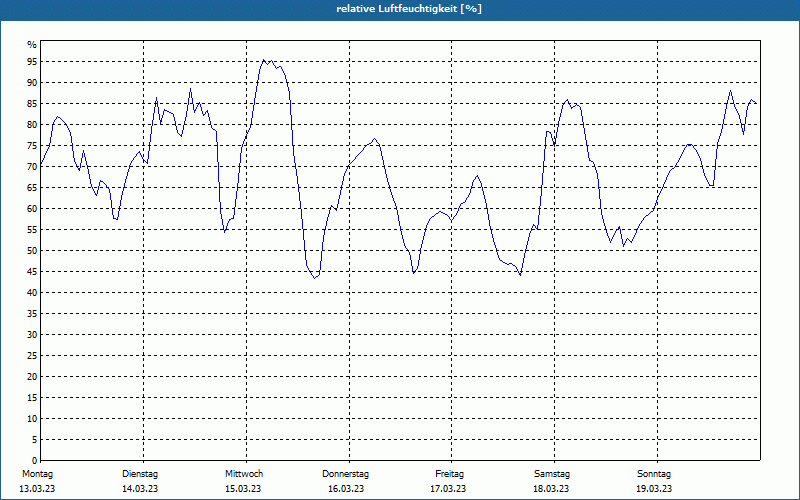
Task: Click the y-axis value '50'
Action: 32,251
